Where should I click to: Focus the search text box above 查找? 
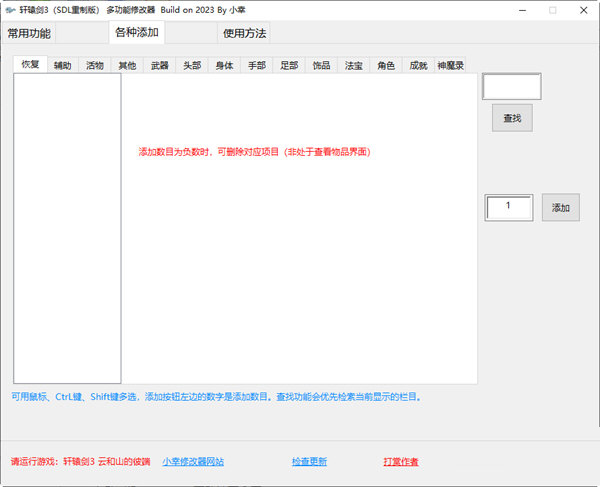click(x=512, y=86)
